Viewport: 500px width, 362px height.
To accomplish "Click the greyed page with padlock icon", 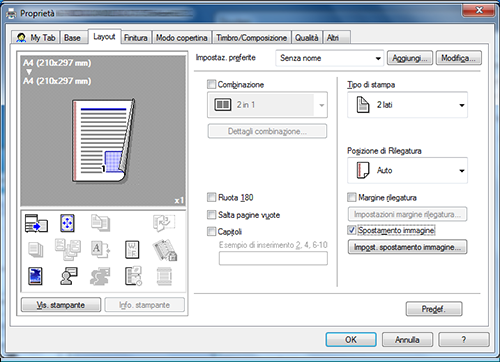I will pos(165,250).
